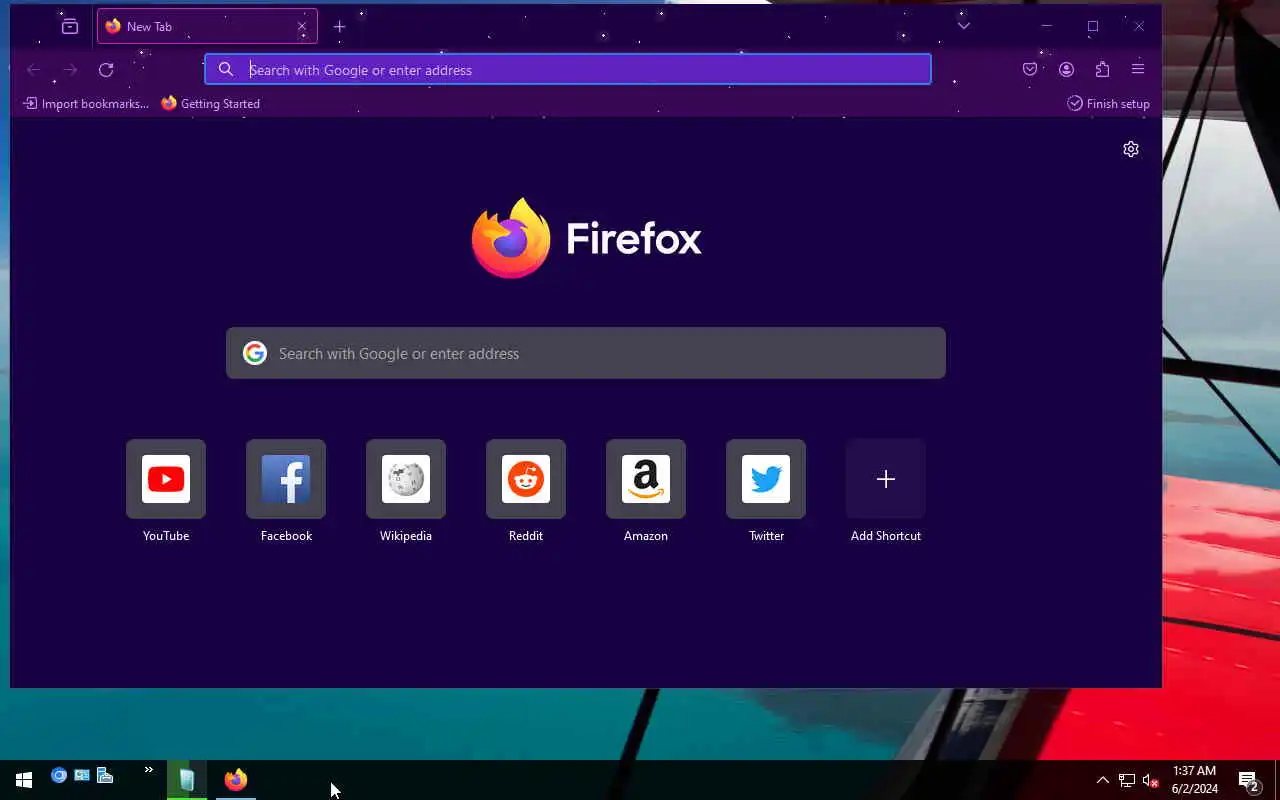Close the New Tab tab
Image resolution: width=1280 pixels, height=800 pixels.
coord(302,27)
